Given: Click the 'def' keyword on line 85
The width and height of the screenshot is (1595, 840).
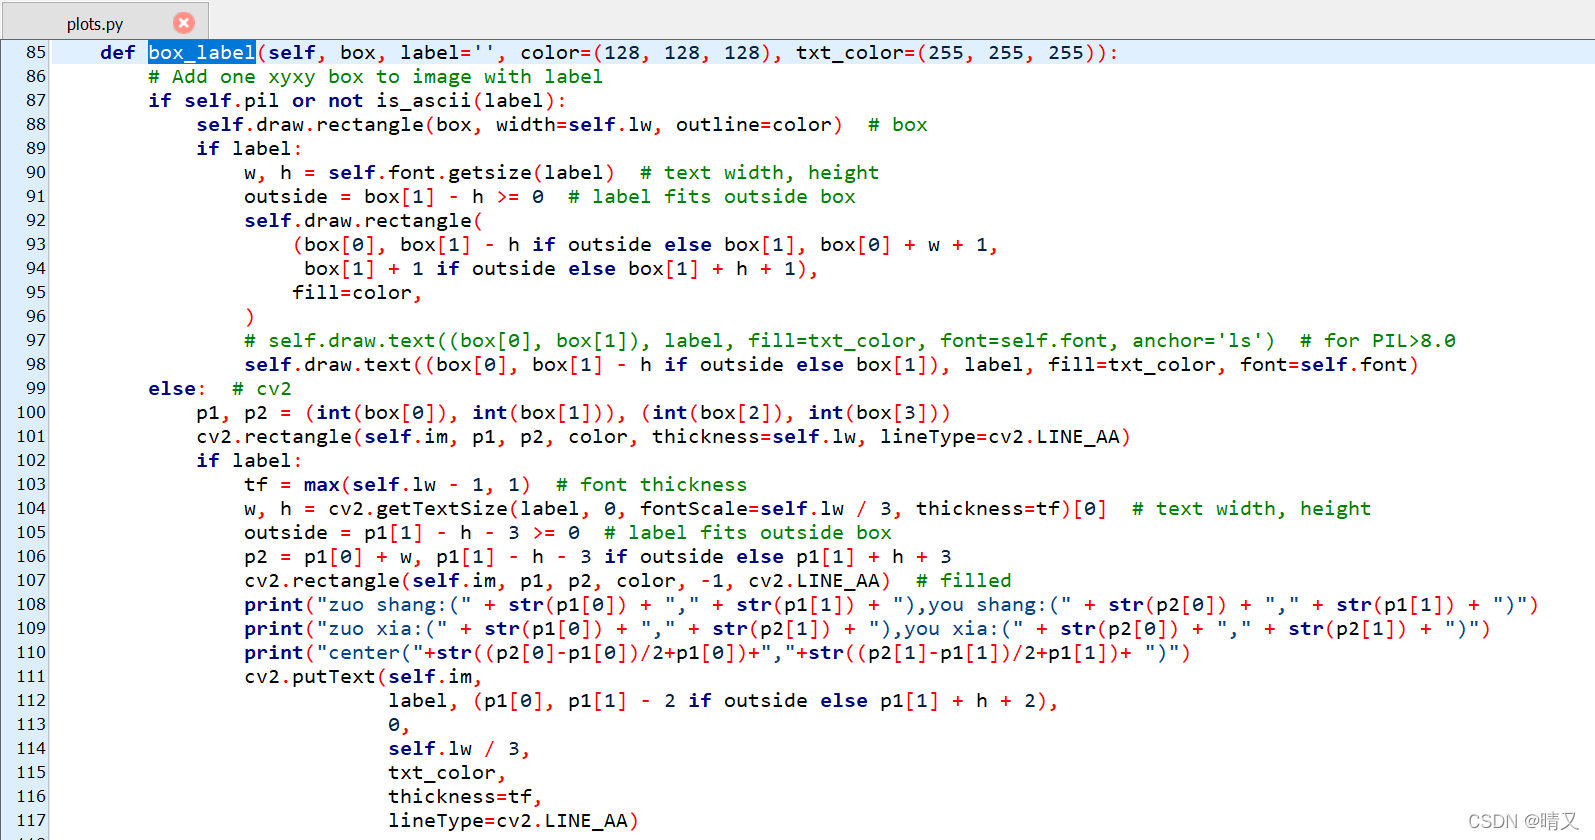Looking at the screenshot, I should (x=118, y=52).
